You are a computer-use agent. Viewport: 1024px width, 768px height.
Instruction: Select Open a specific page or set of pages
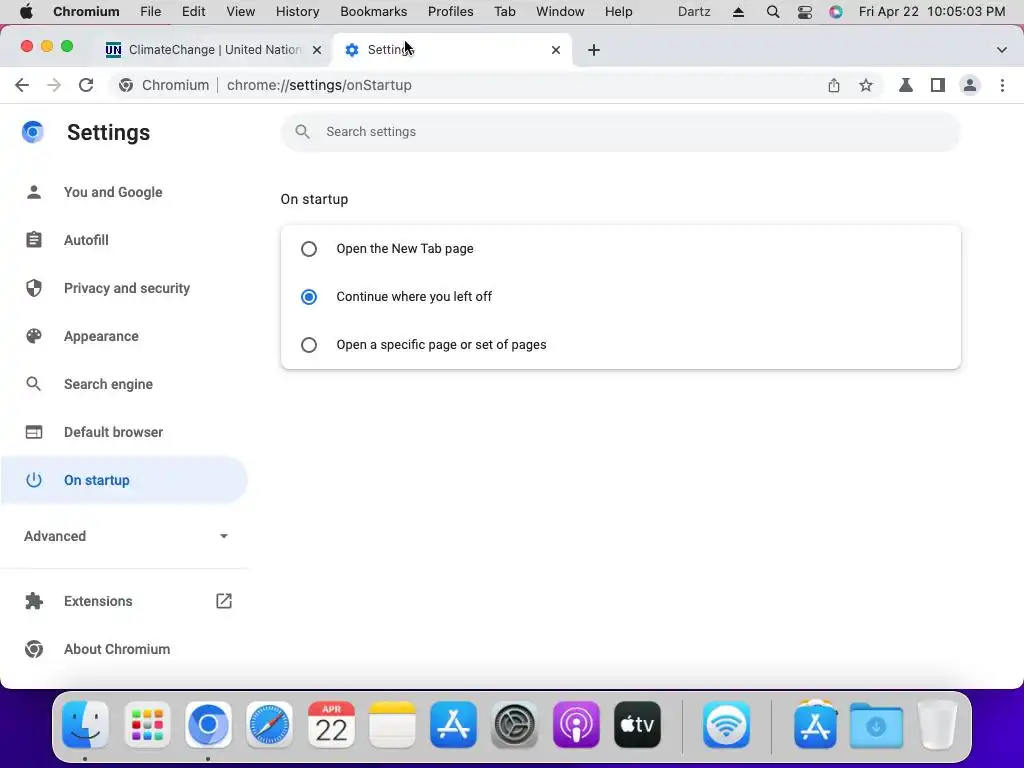click(309, 345)
